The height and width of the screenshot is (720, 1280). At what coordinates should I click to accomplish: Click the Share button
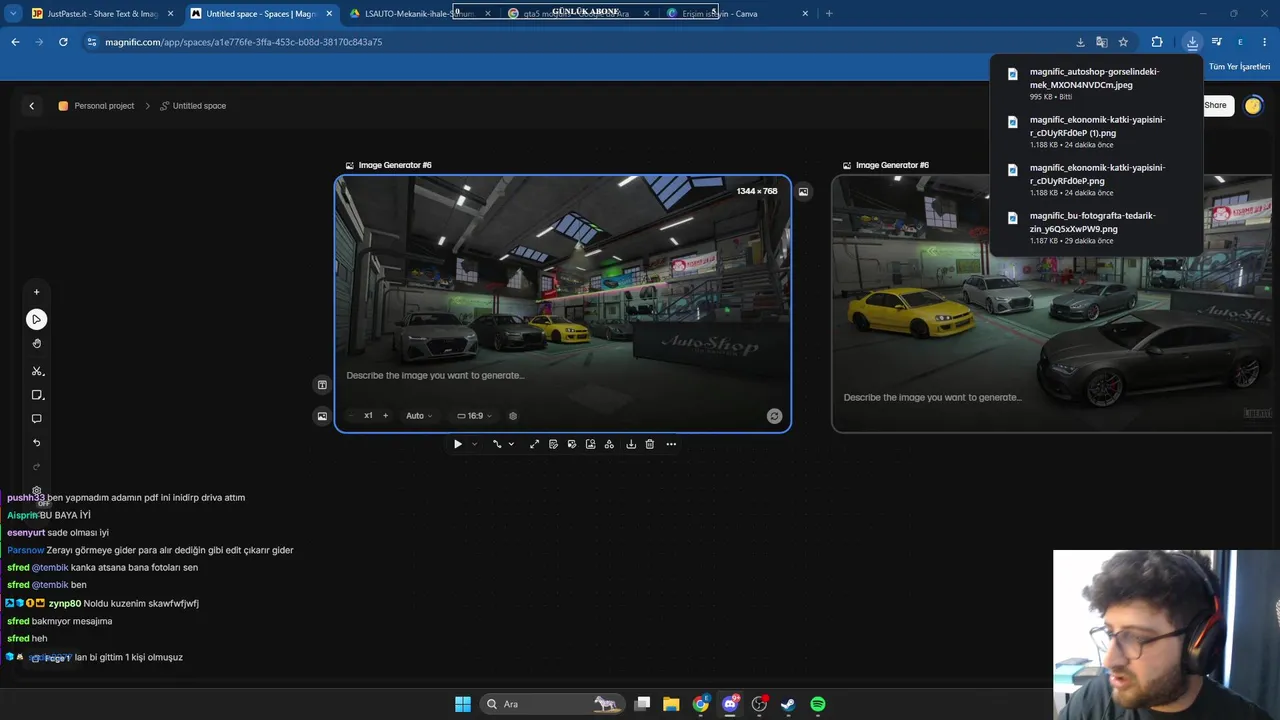[1215, 105]
